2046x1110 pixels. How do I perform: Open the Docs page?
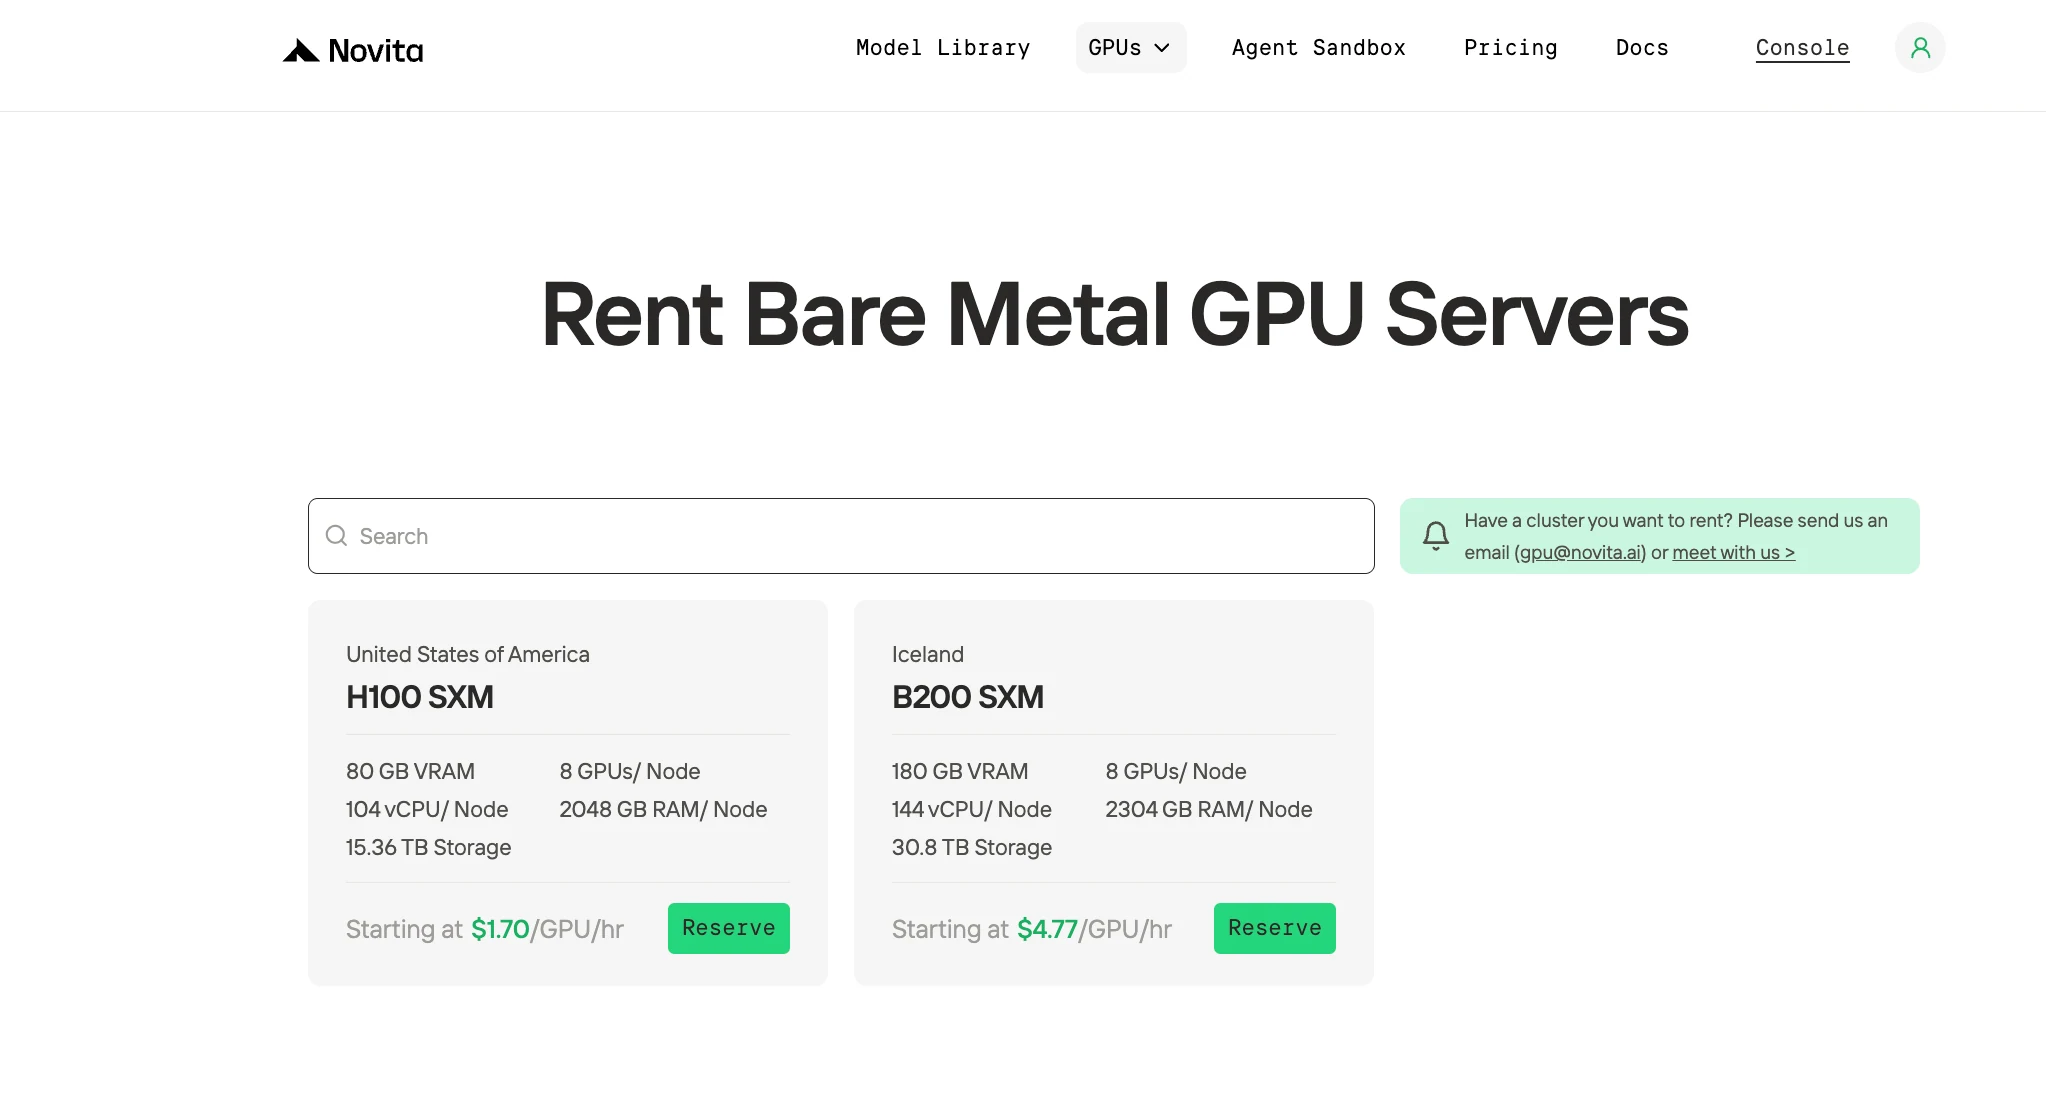pyautogui.click(x=1642, y=48)
